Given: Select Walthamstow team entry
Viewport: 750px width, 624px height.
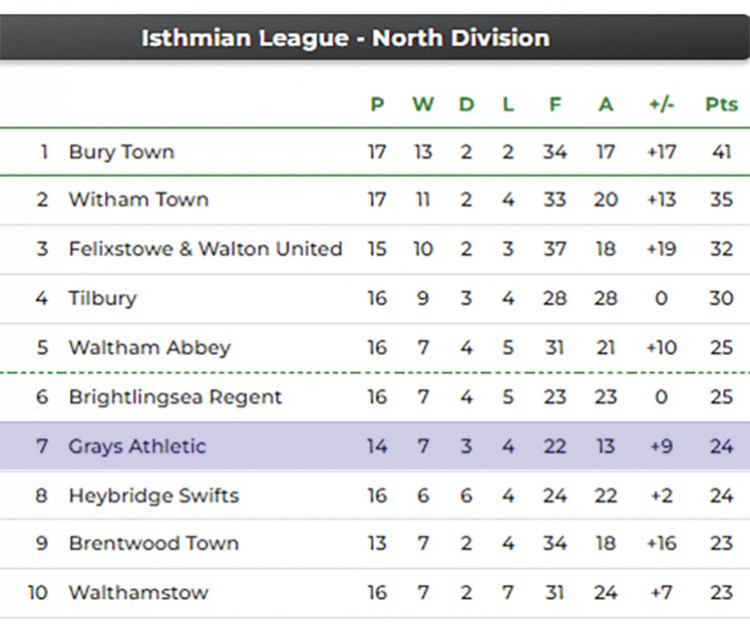Looking at the screenshot, I should click(139, 593).
